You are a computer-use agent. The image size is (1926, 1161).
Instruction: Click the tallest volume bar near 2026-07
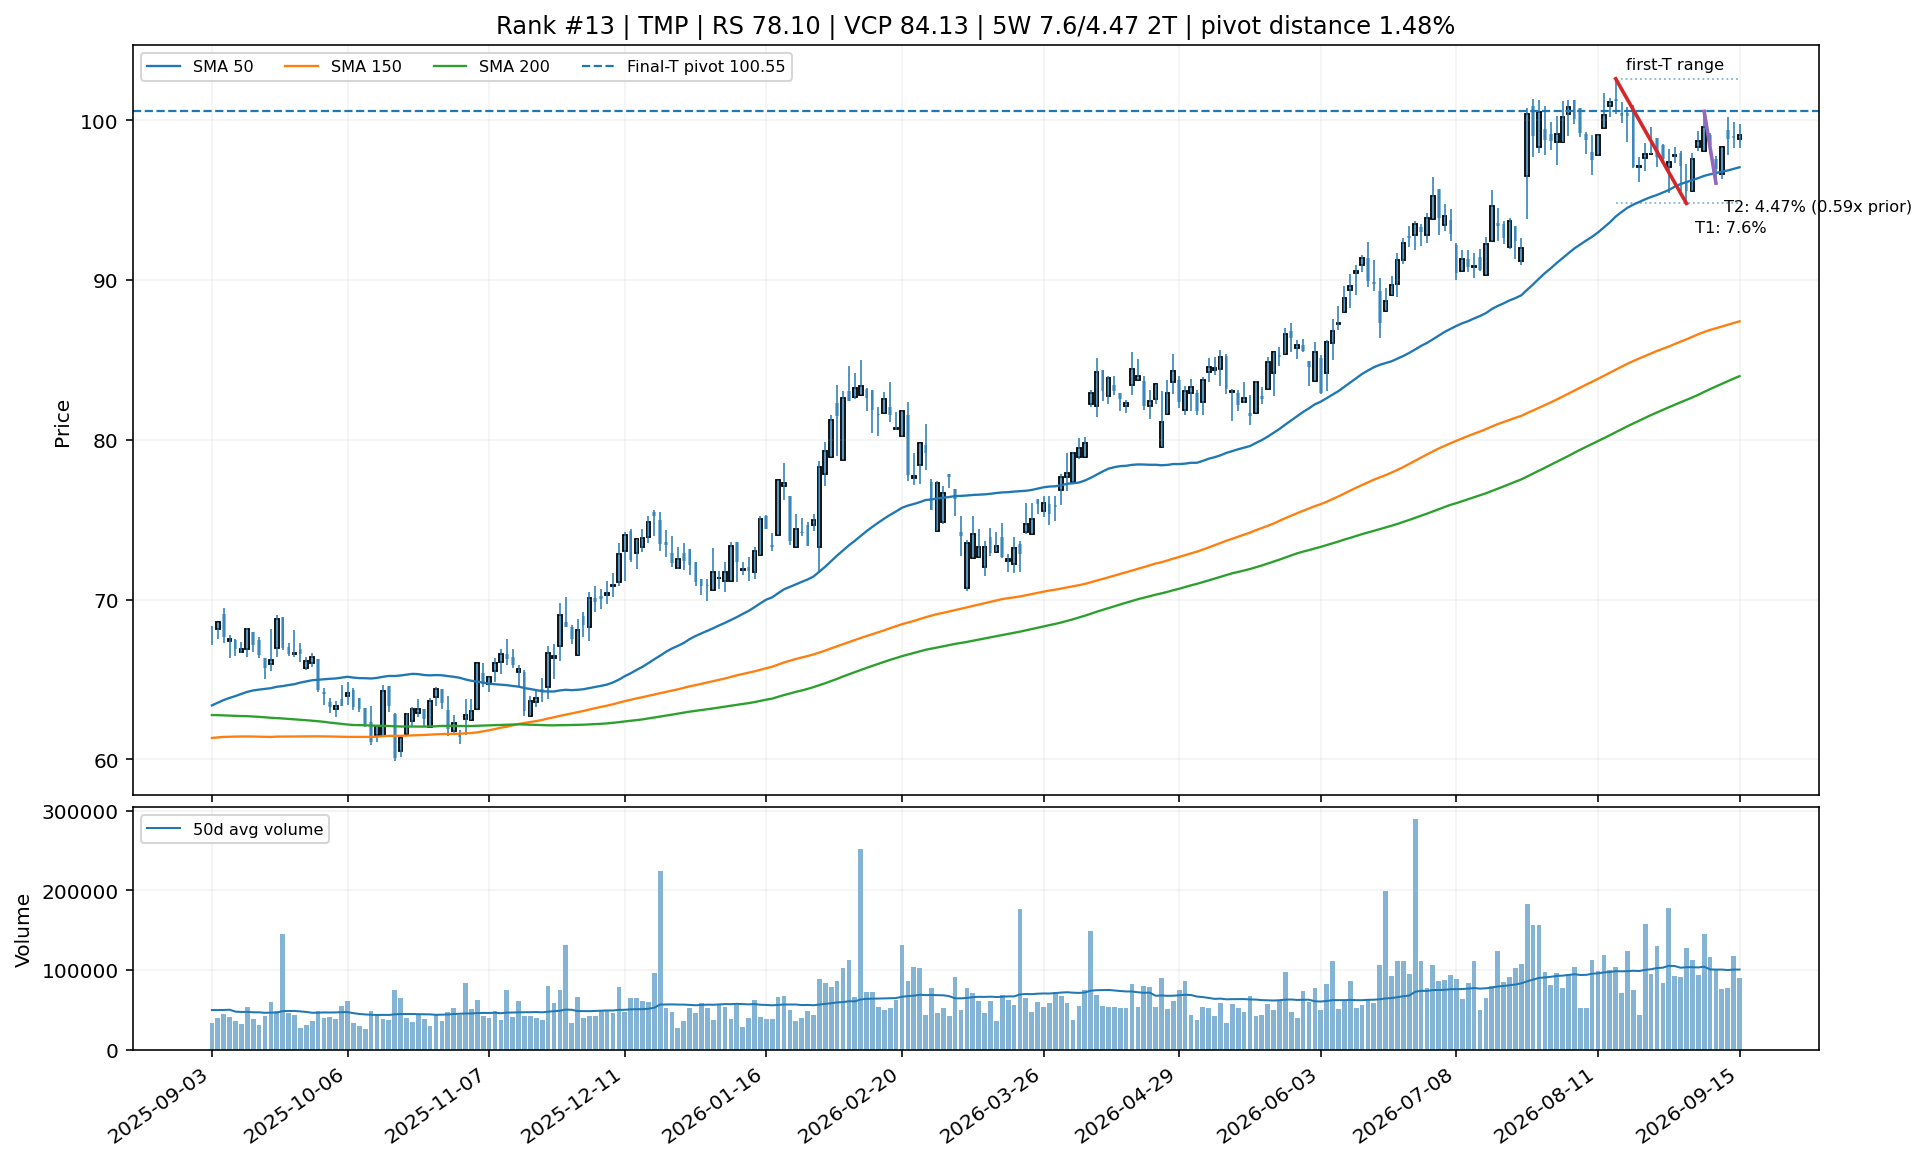[1415, 934]
